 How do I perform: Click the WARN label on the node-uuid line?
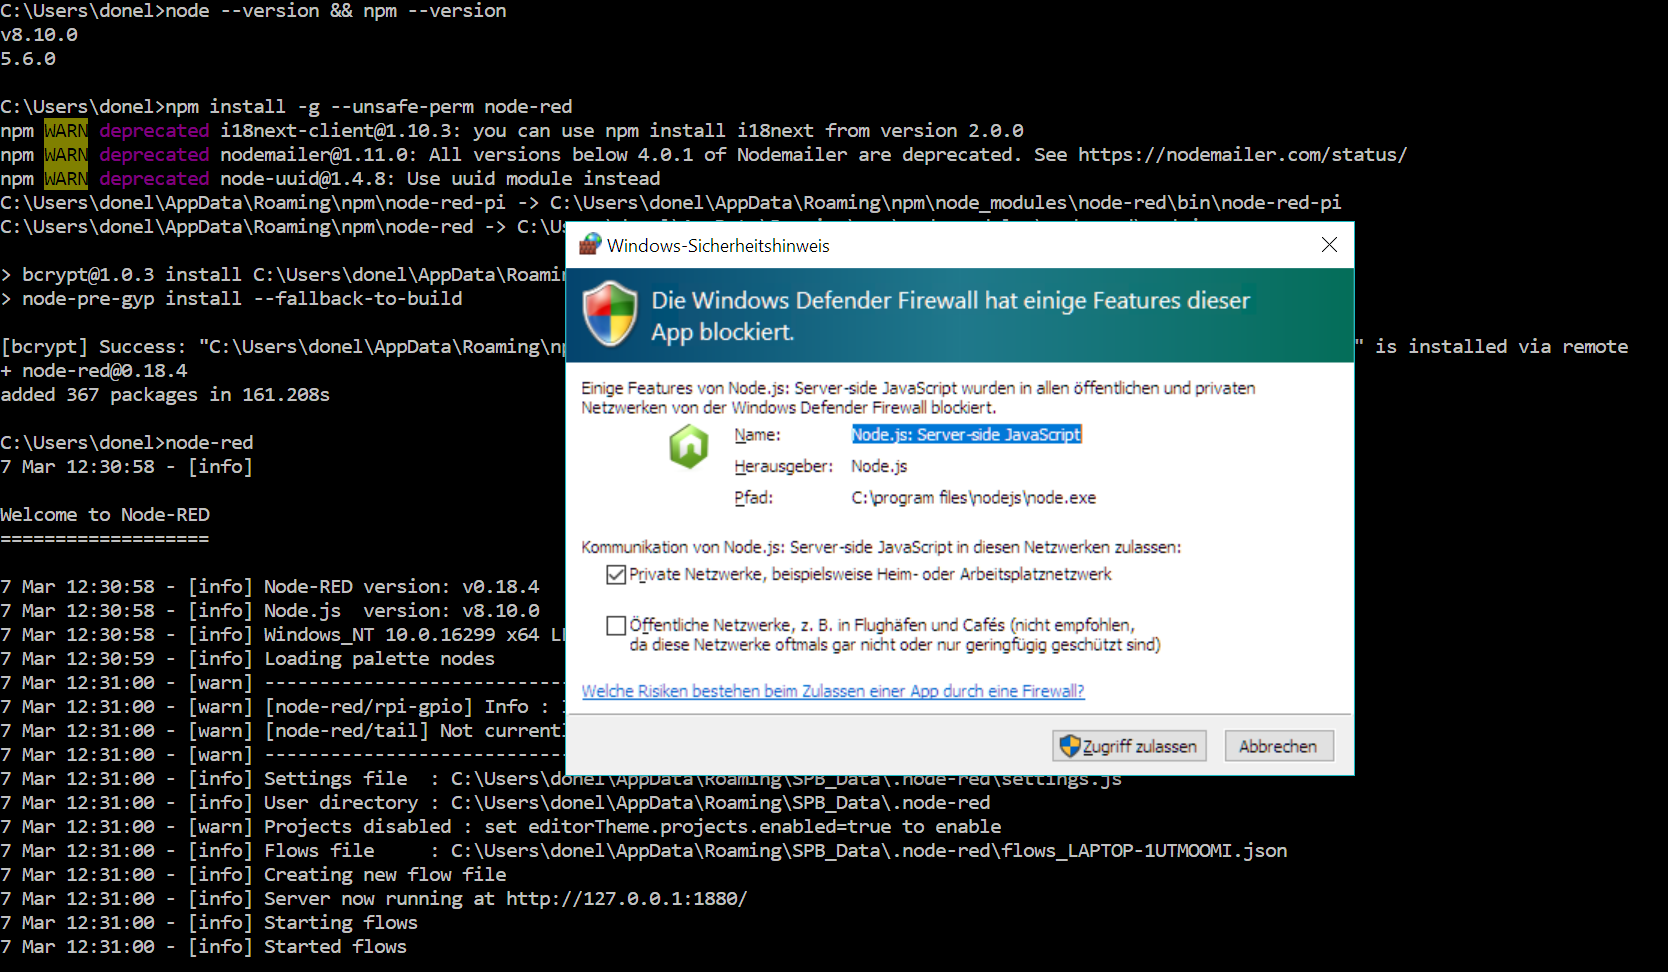tap(66, 179)
